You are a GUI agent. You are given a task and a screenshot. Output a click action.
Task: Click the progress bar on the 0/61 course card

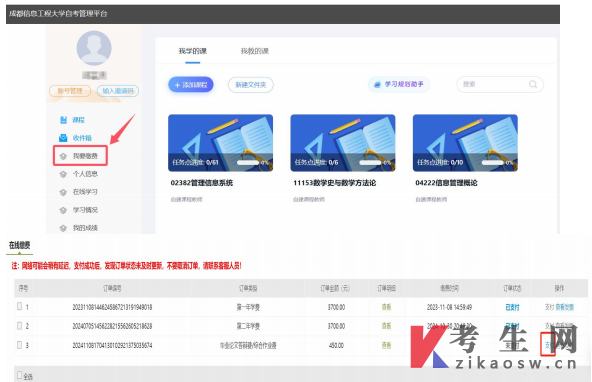[248, 163]
